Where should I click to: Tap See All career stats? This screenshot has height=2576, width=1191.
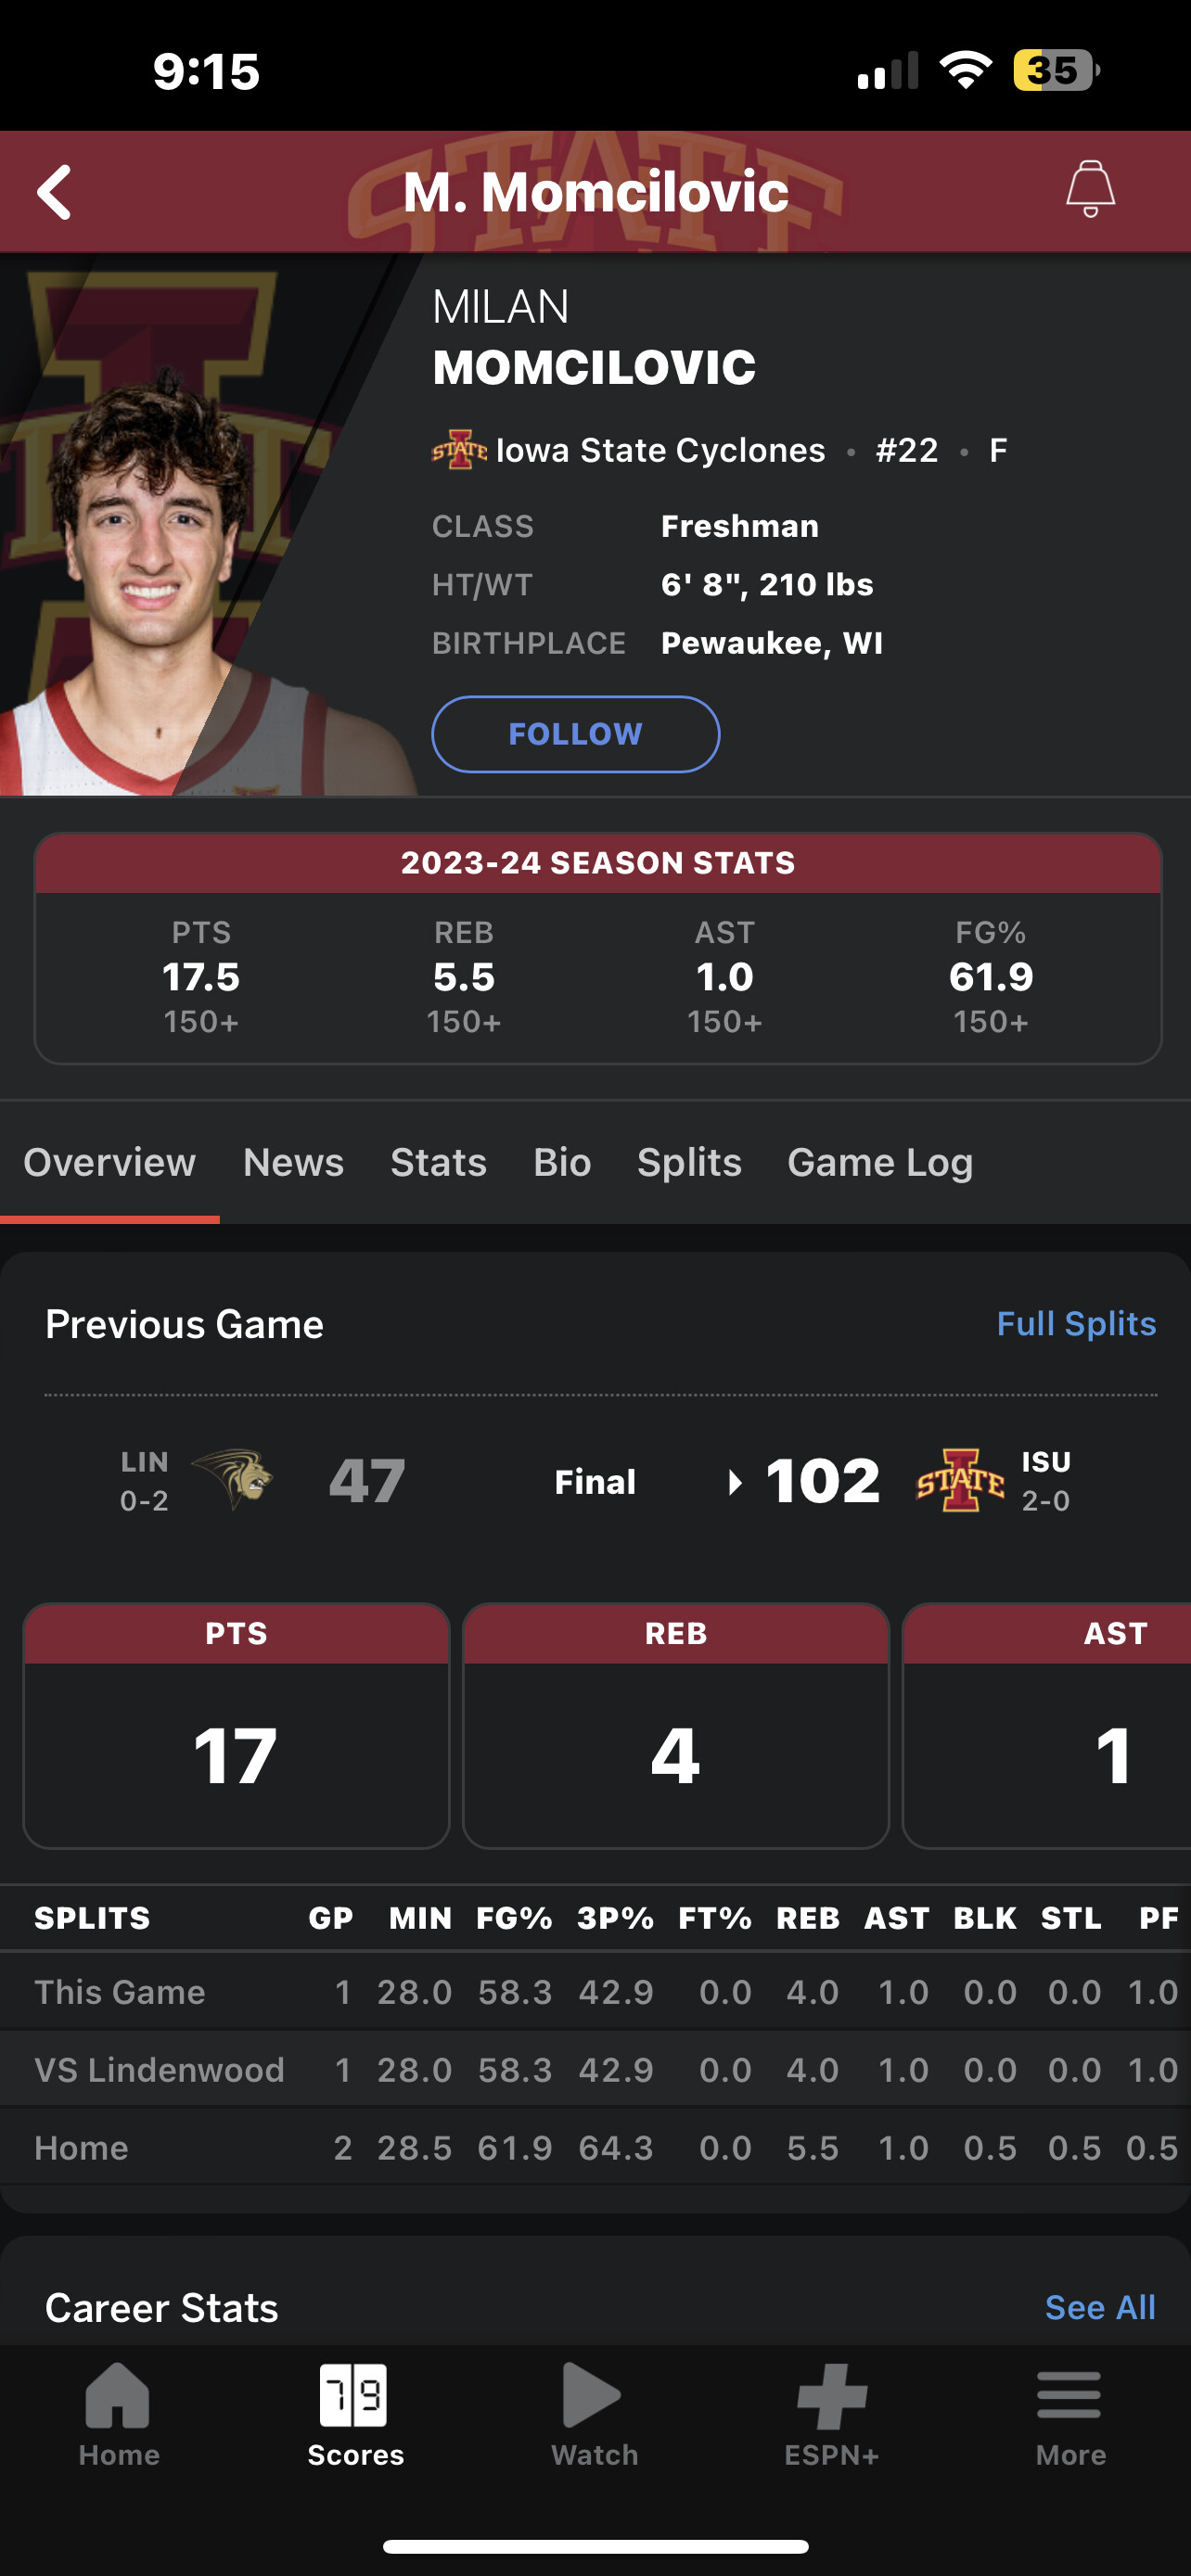[x=1099, y=2307]
